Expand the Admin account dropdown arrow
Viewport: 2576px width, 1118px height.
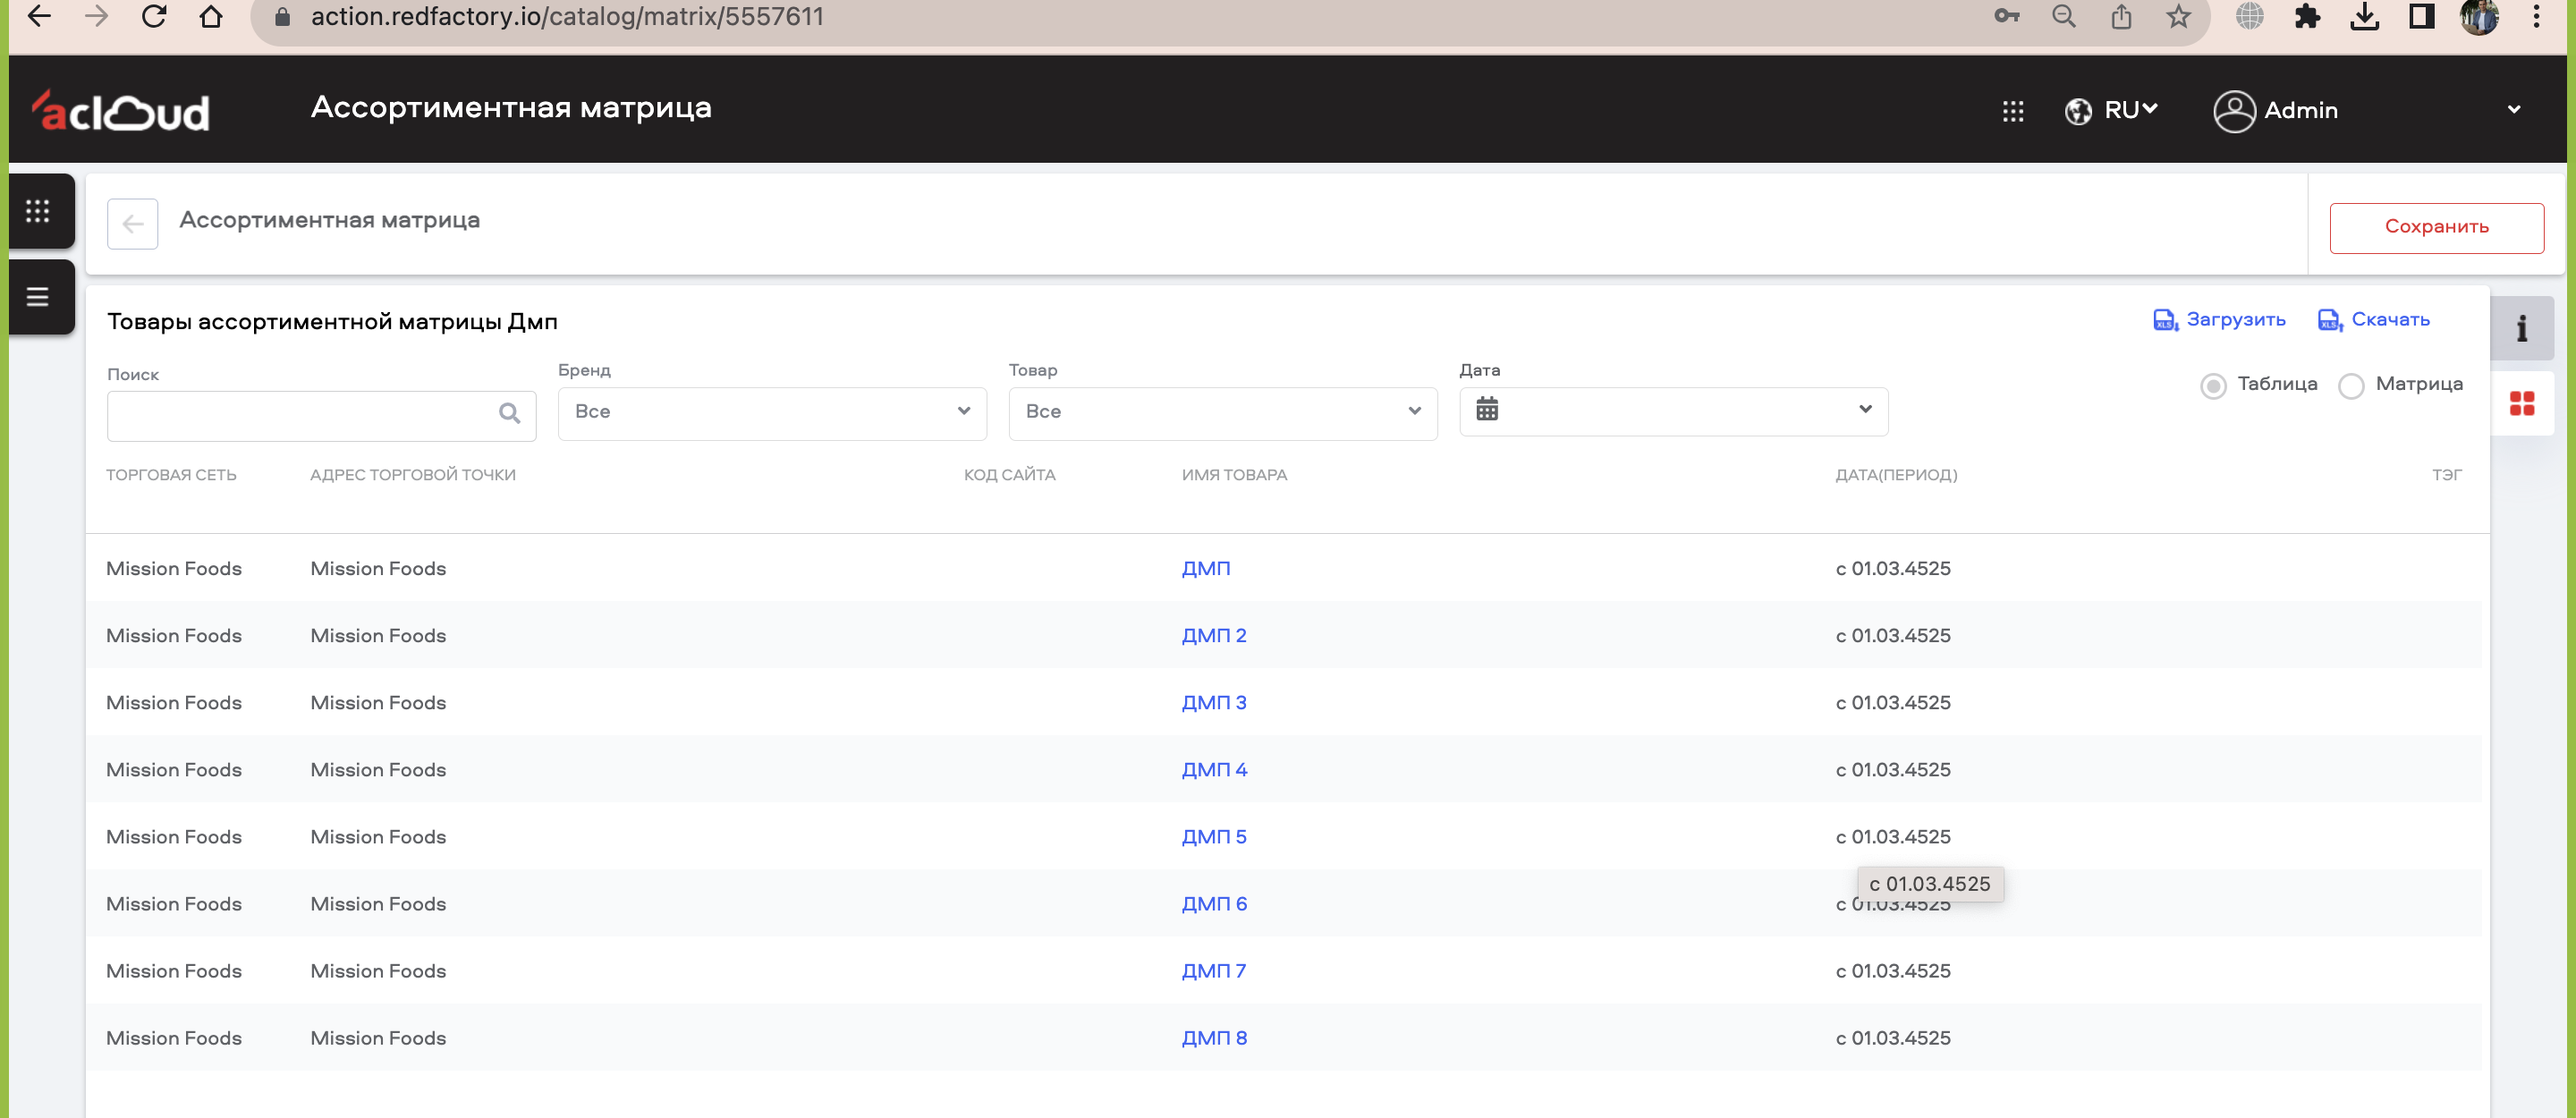pyautogui.click(x=2513, y=110)
